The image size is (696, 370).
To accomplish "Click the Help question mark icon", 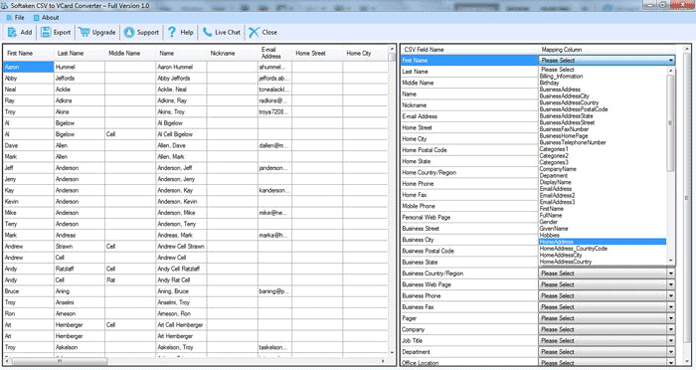I will 172,32.
